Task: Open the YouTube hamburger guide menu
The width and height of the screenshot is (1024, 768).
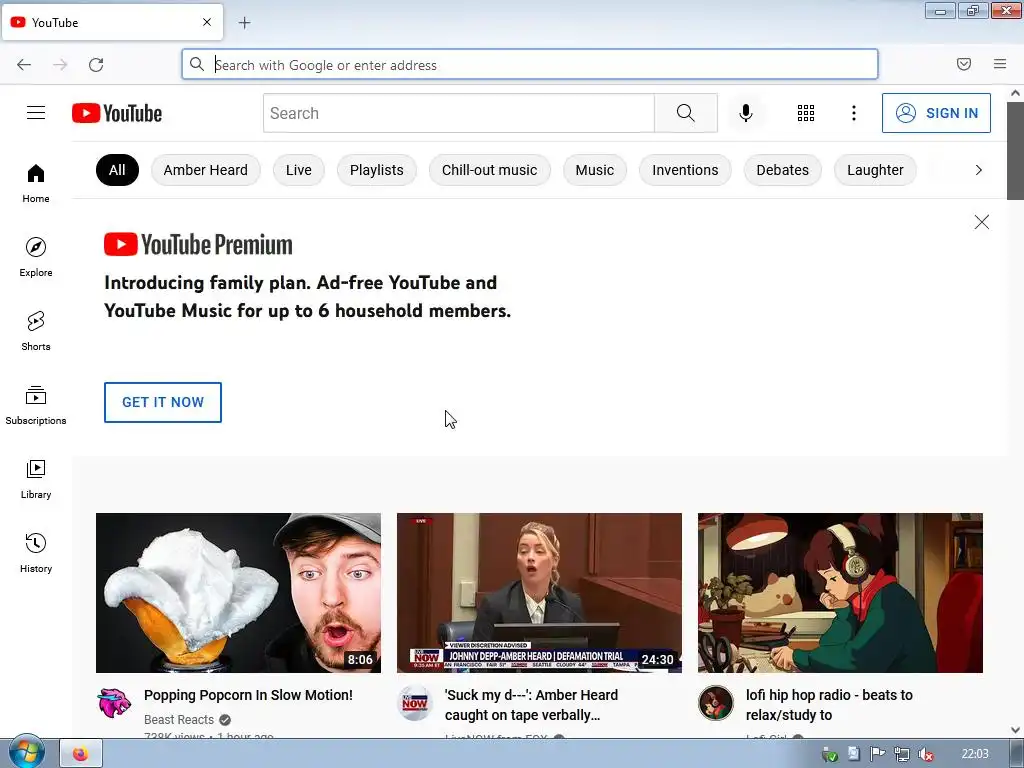Action: (x=36, y=113)
